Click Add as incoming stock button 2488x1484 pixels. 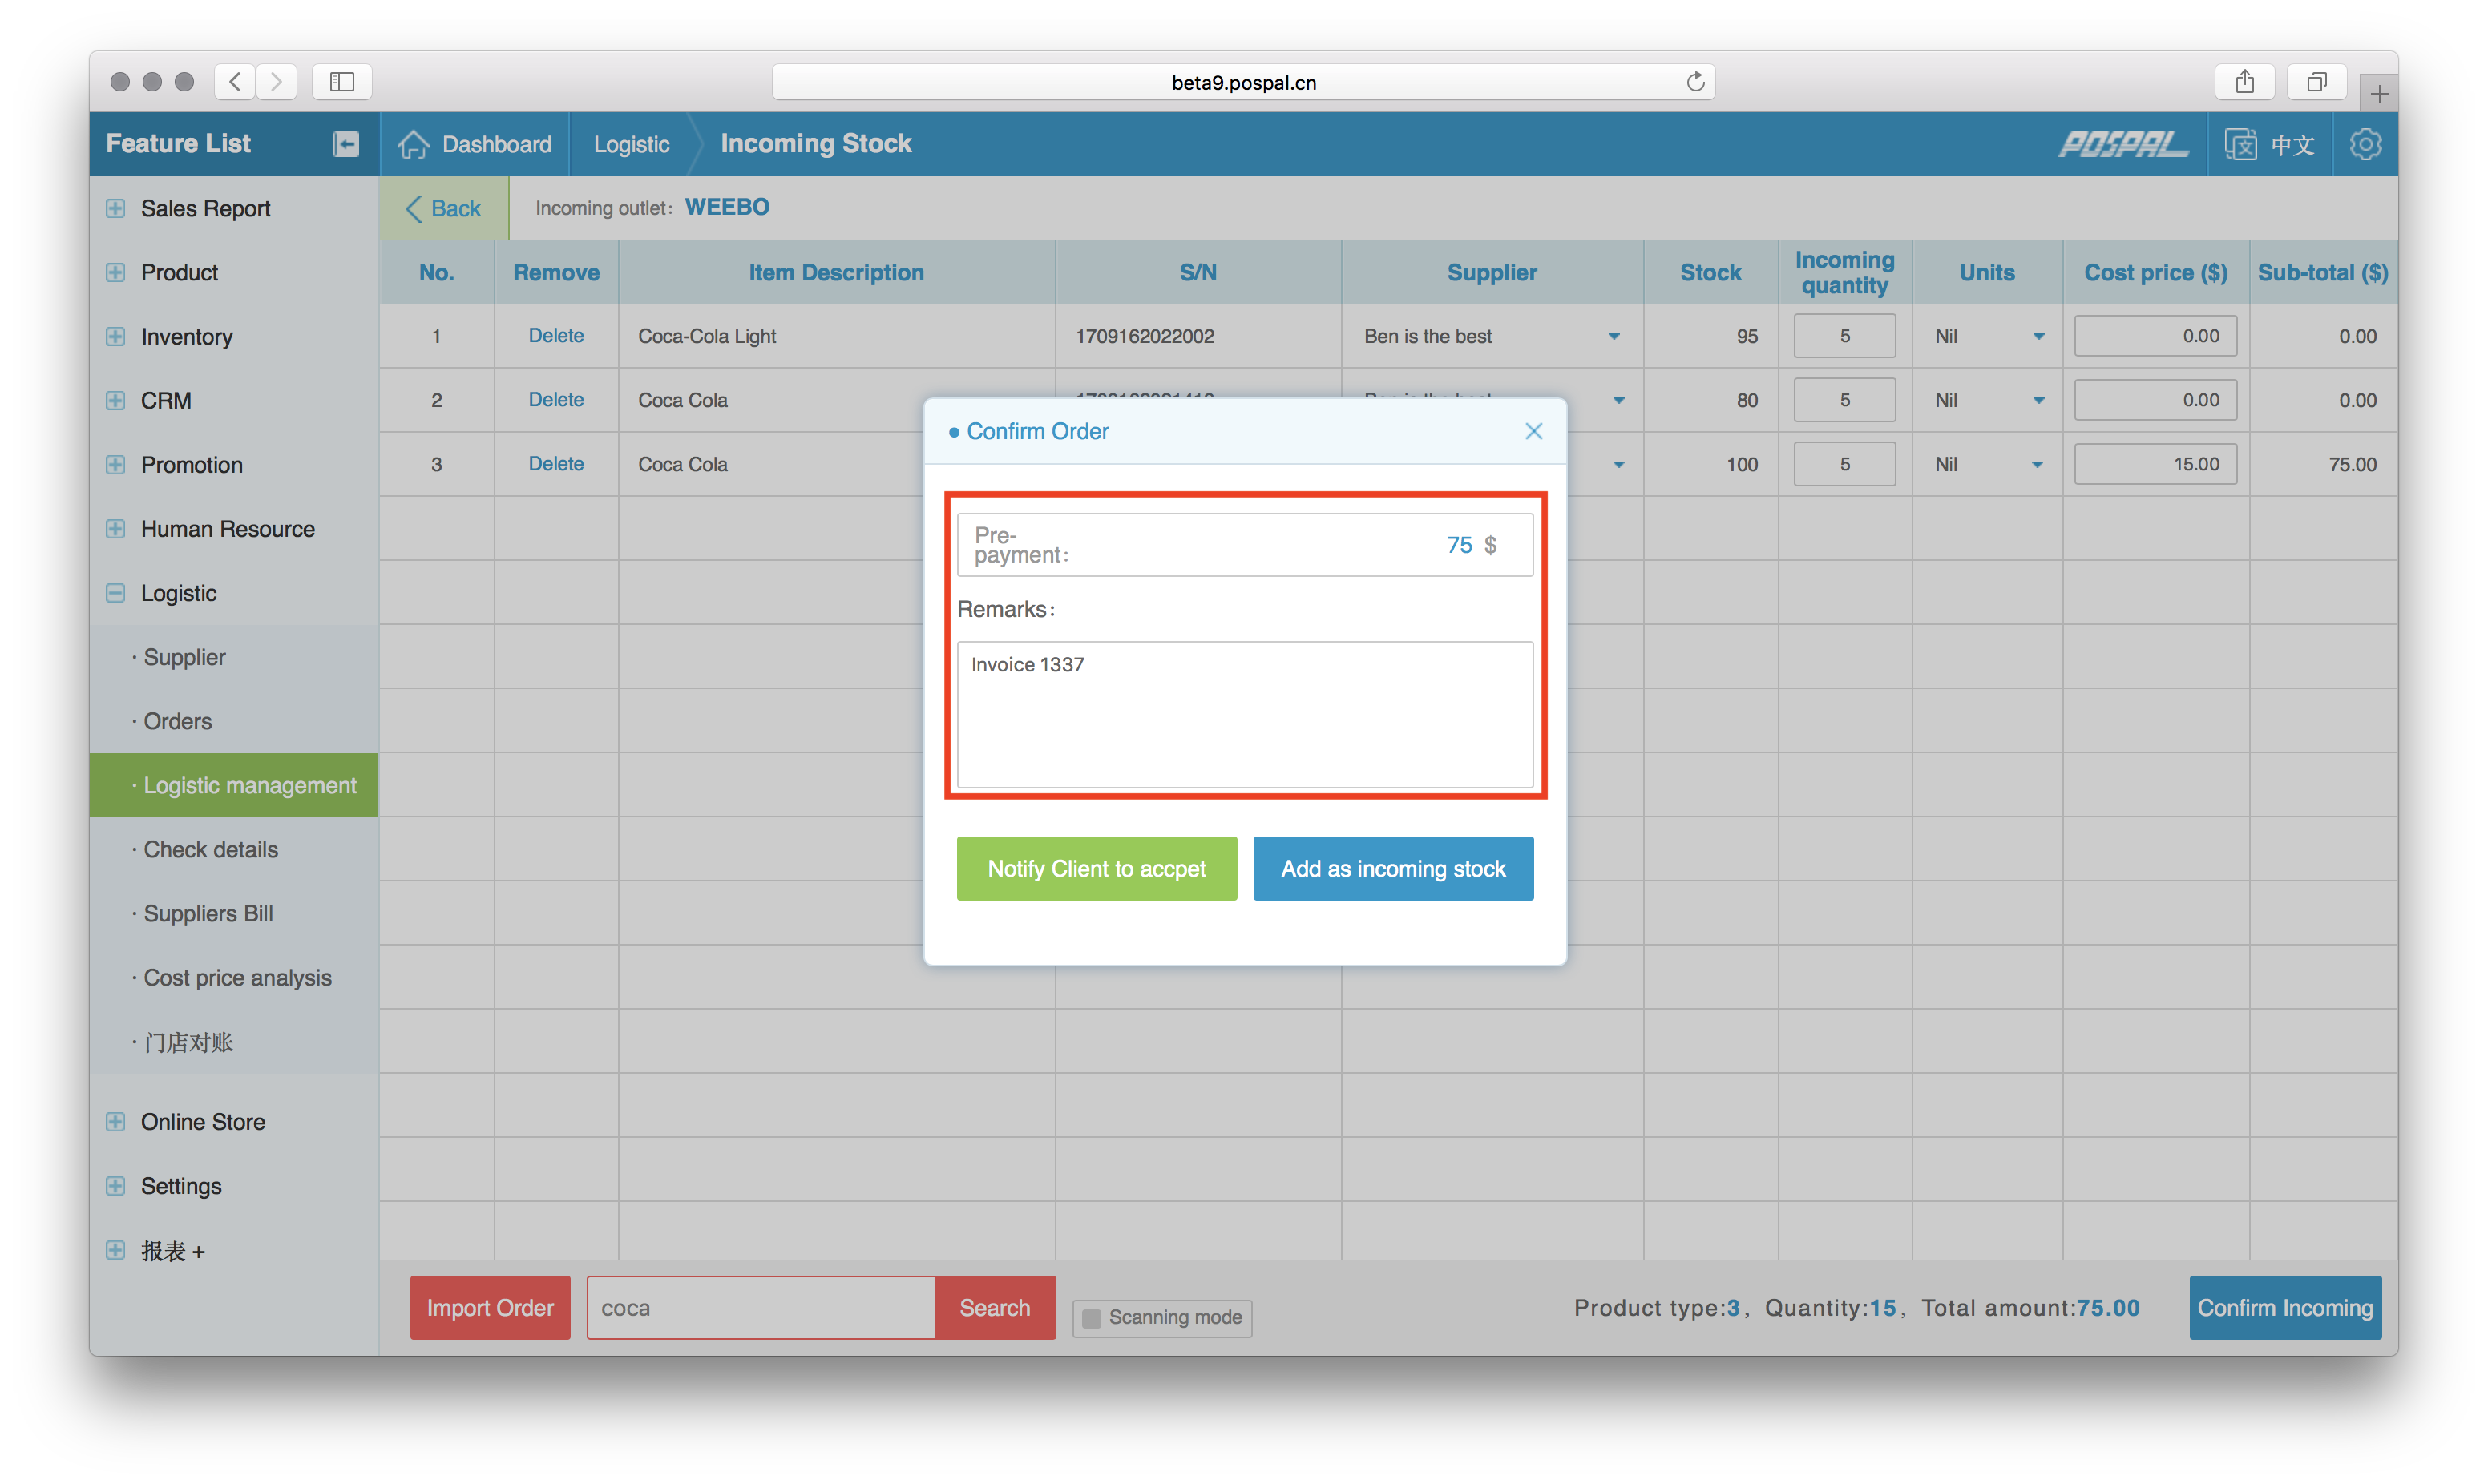[x=1392, y=868]
